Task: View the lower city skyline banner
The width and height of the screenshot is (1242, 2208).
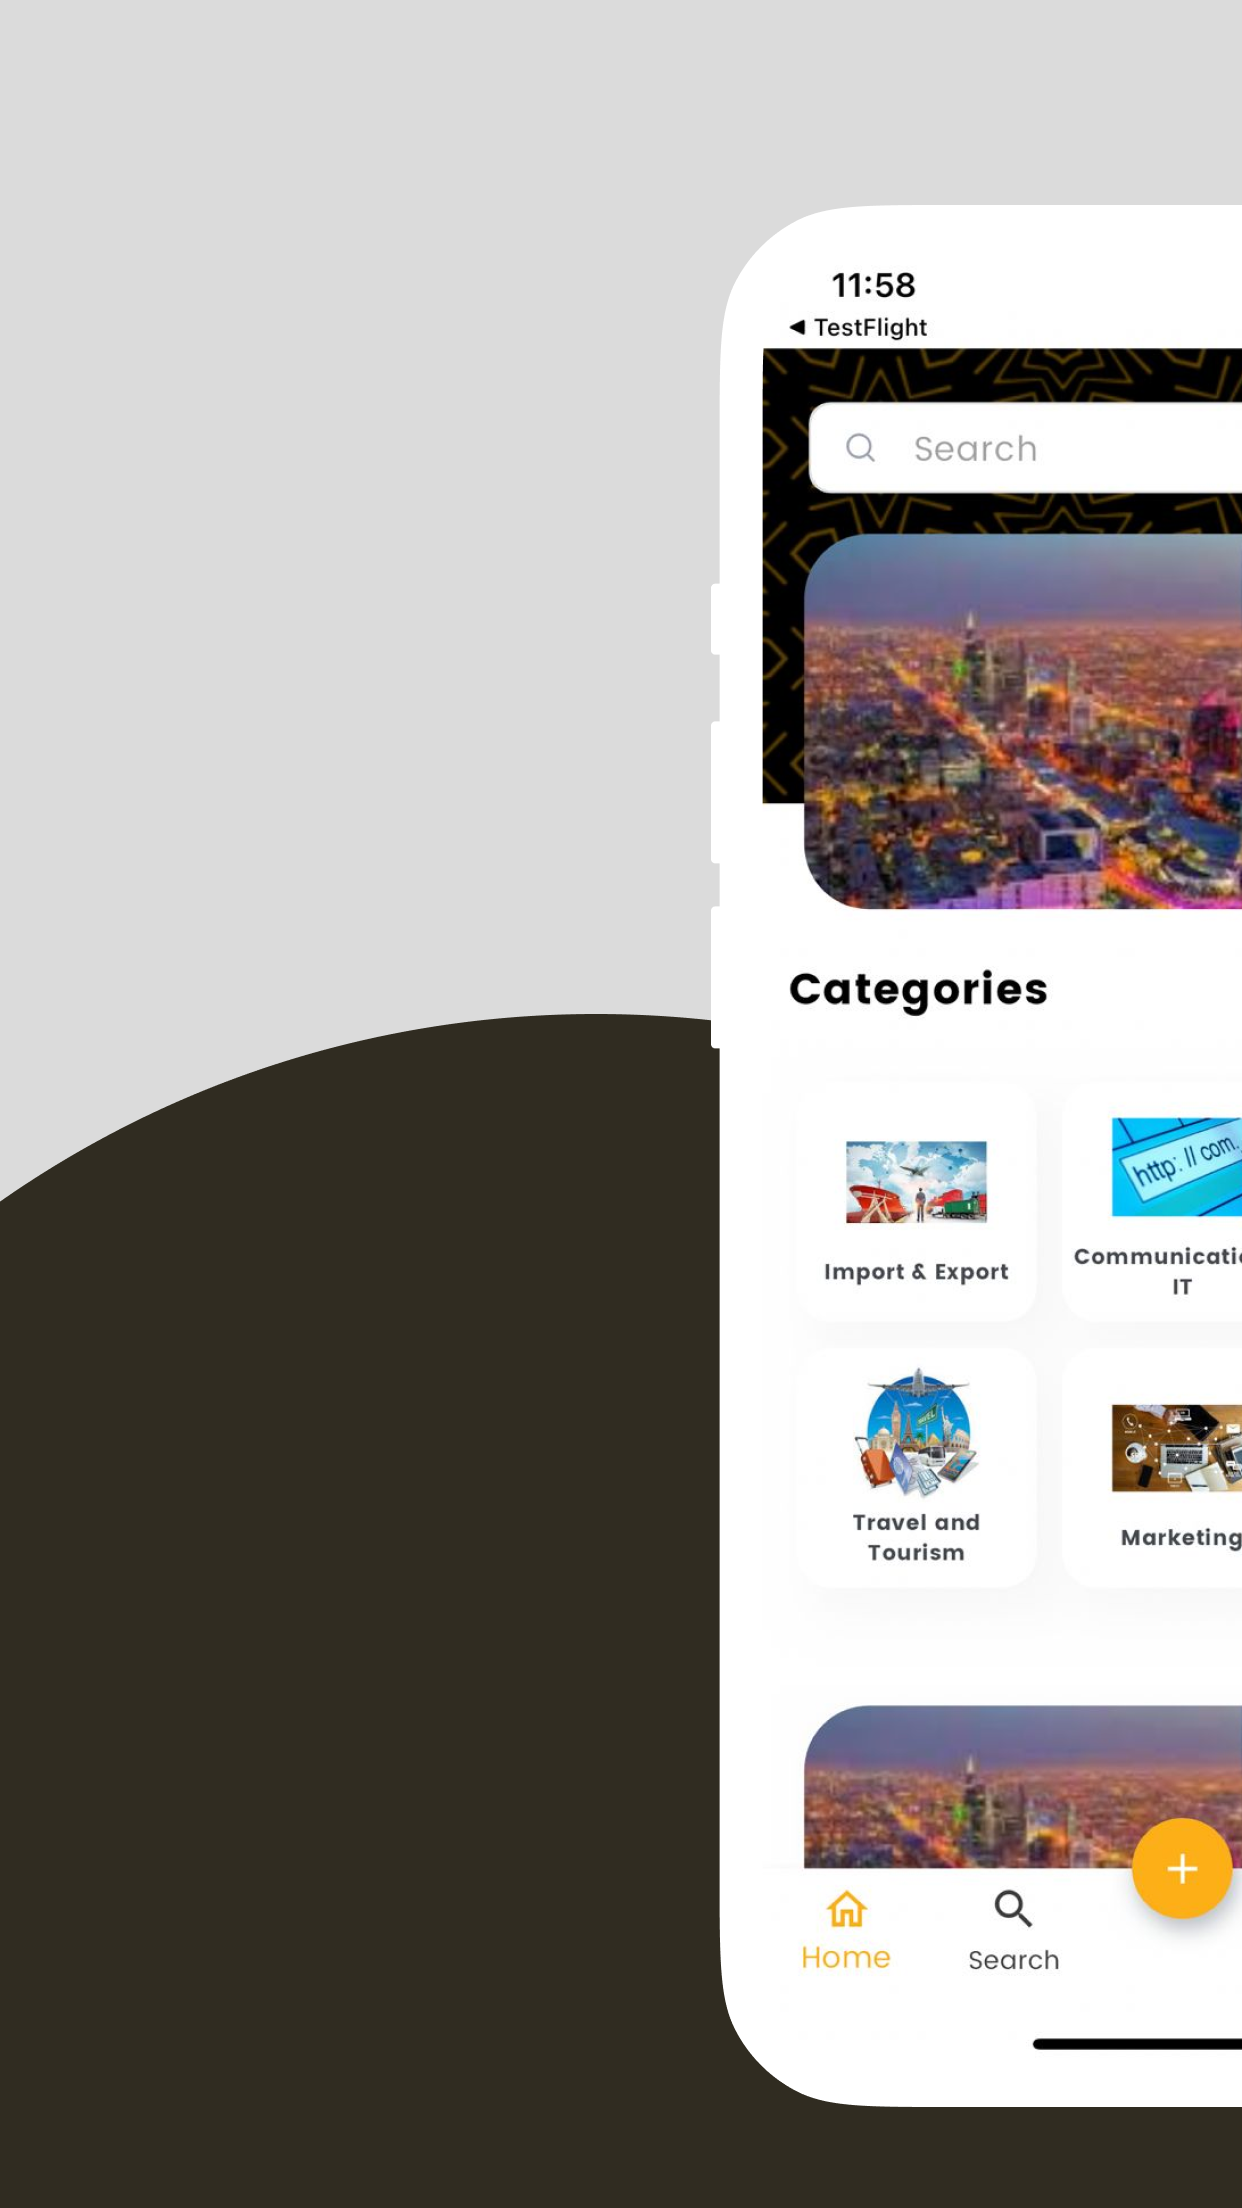Action: point(1023,1787)
